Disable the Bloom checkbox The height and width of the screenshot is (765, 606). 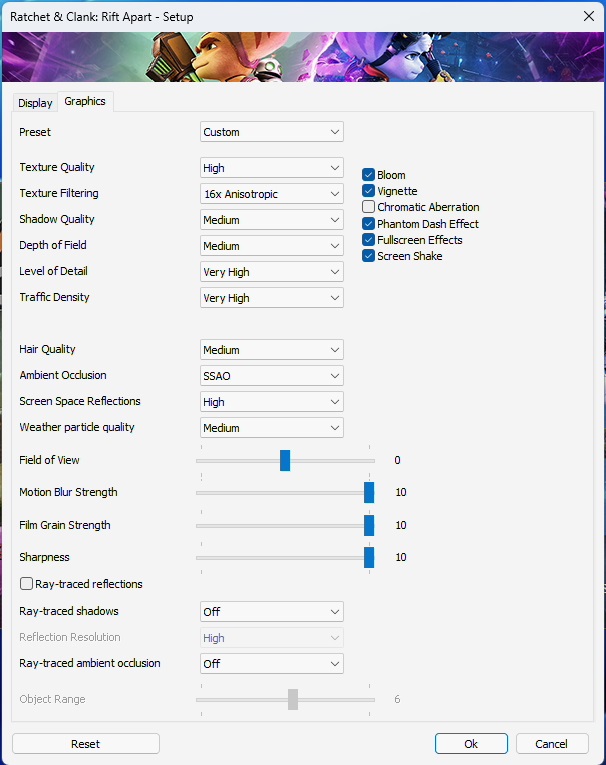coord(368,175)
